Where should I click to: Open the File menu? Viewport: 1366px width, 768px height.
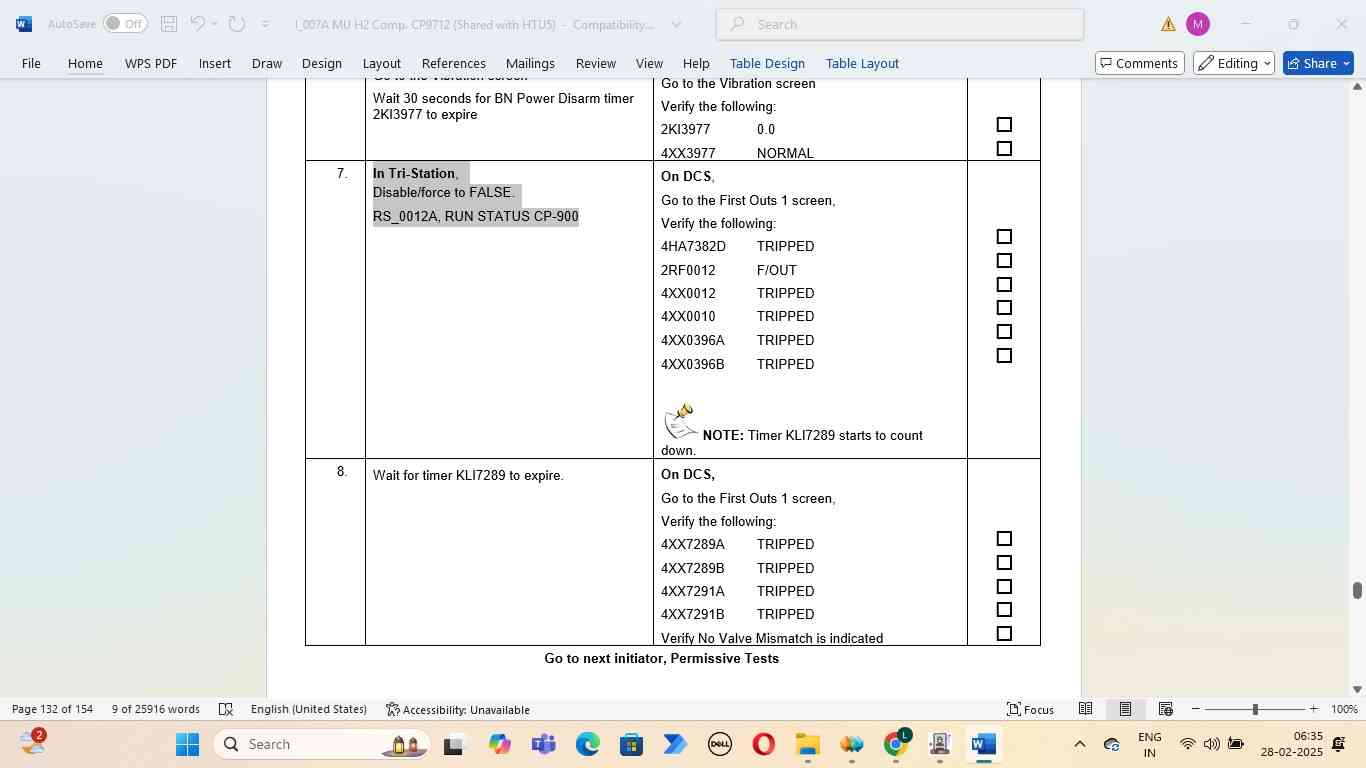[x=31, y=63]
